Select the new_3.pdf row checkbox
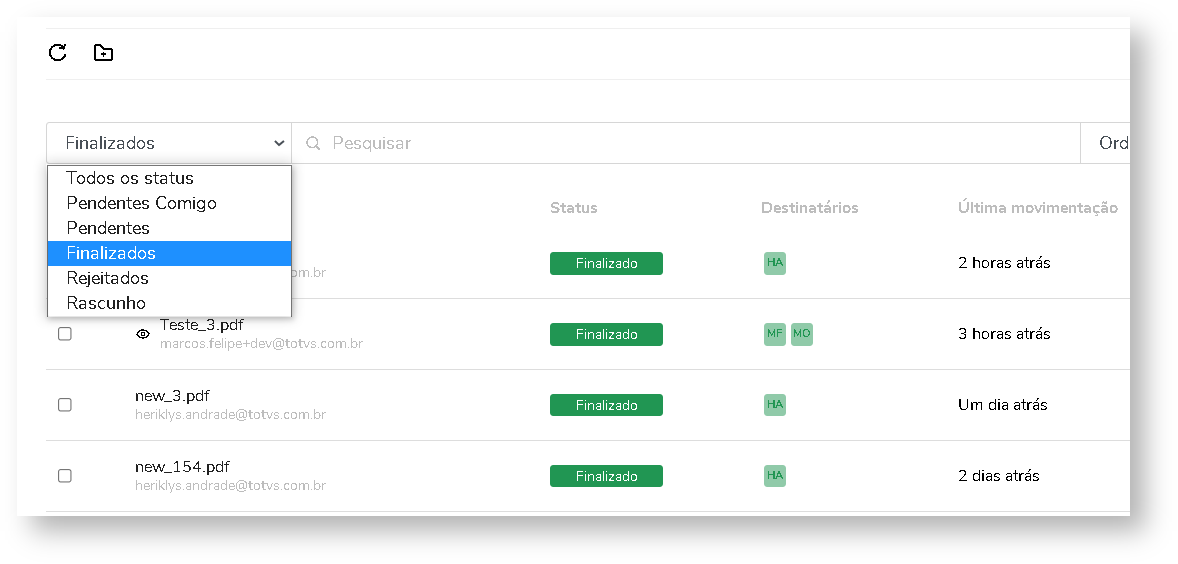Image resolution: width=1178 pixels, height=564 pixels. tap(65, 405)
